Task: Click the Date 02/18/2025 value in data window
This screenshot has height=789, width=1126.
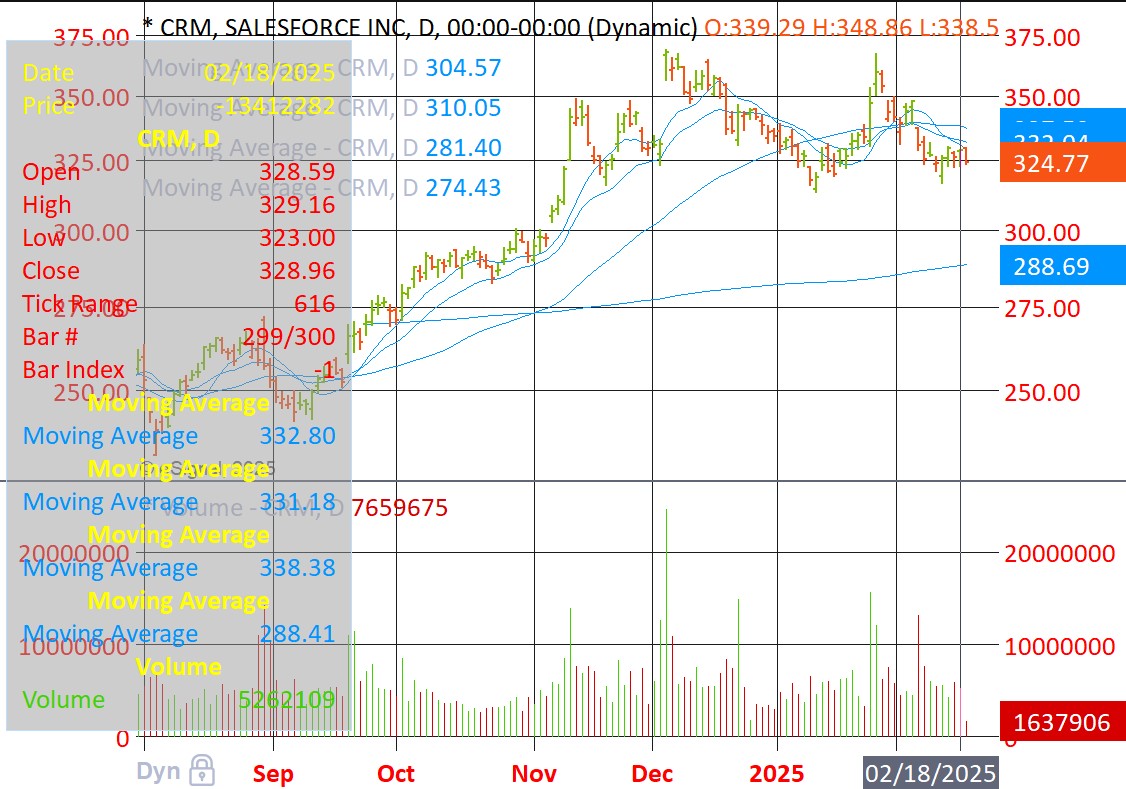Action: pyautogui.click(x=269, y=73)
